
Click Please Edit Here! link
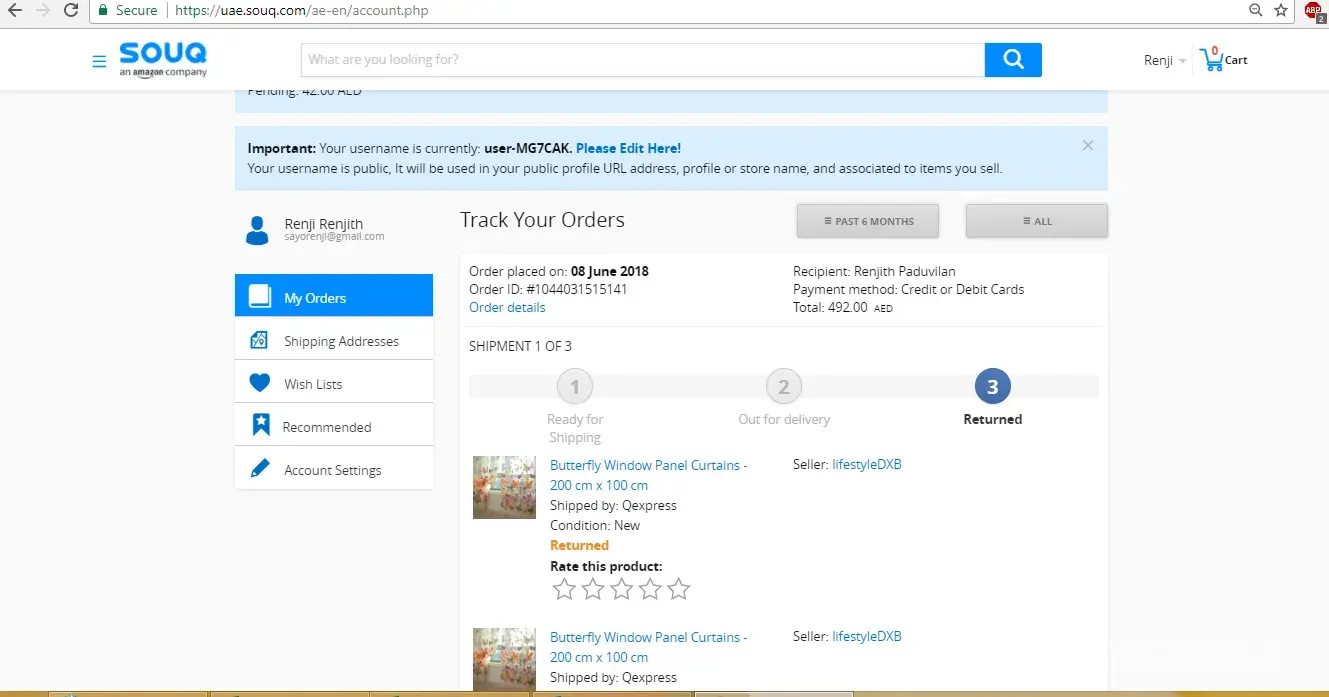click(628, 148)
